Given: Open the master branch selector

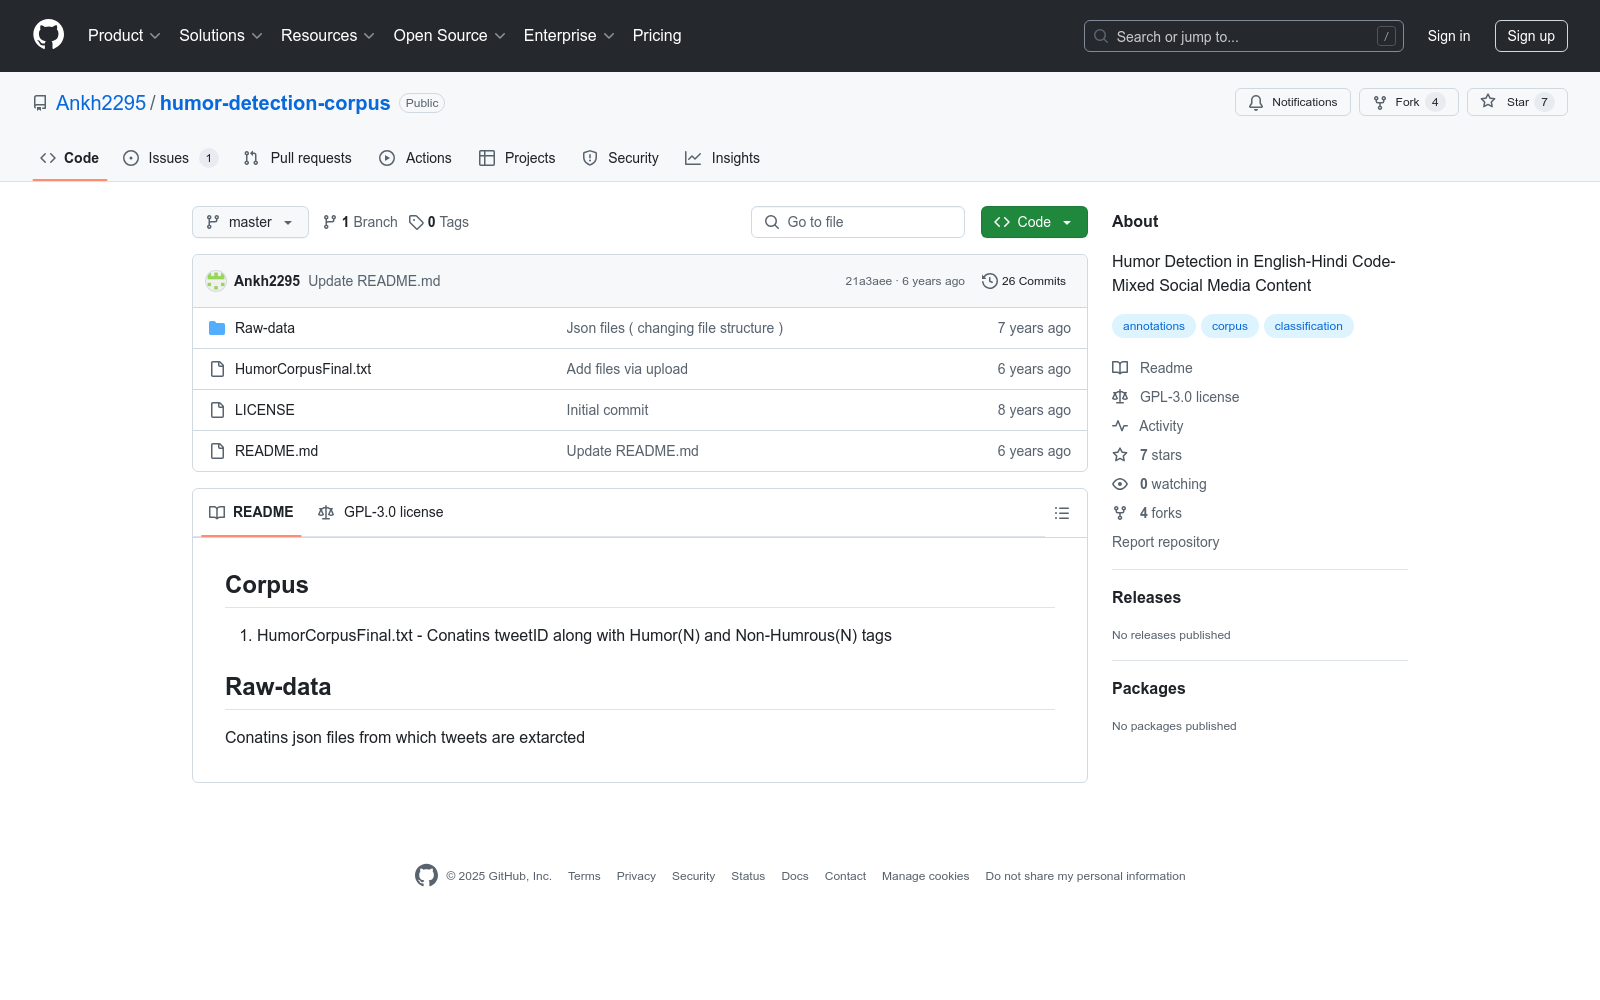Looking at the screenshot, I should (250, 222).
